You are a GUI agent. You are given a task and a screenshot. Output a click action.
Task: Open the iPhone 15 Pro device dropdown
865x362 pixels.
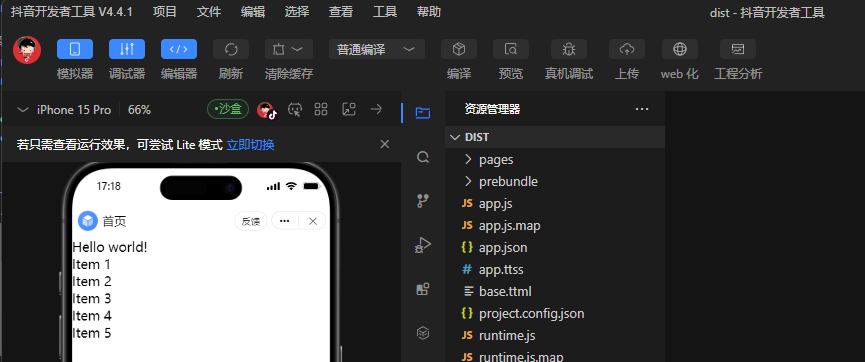65,110
